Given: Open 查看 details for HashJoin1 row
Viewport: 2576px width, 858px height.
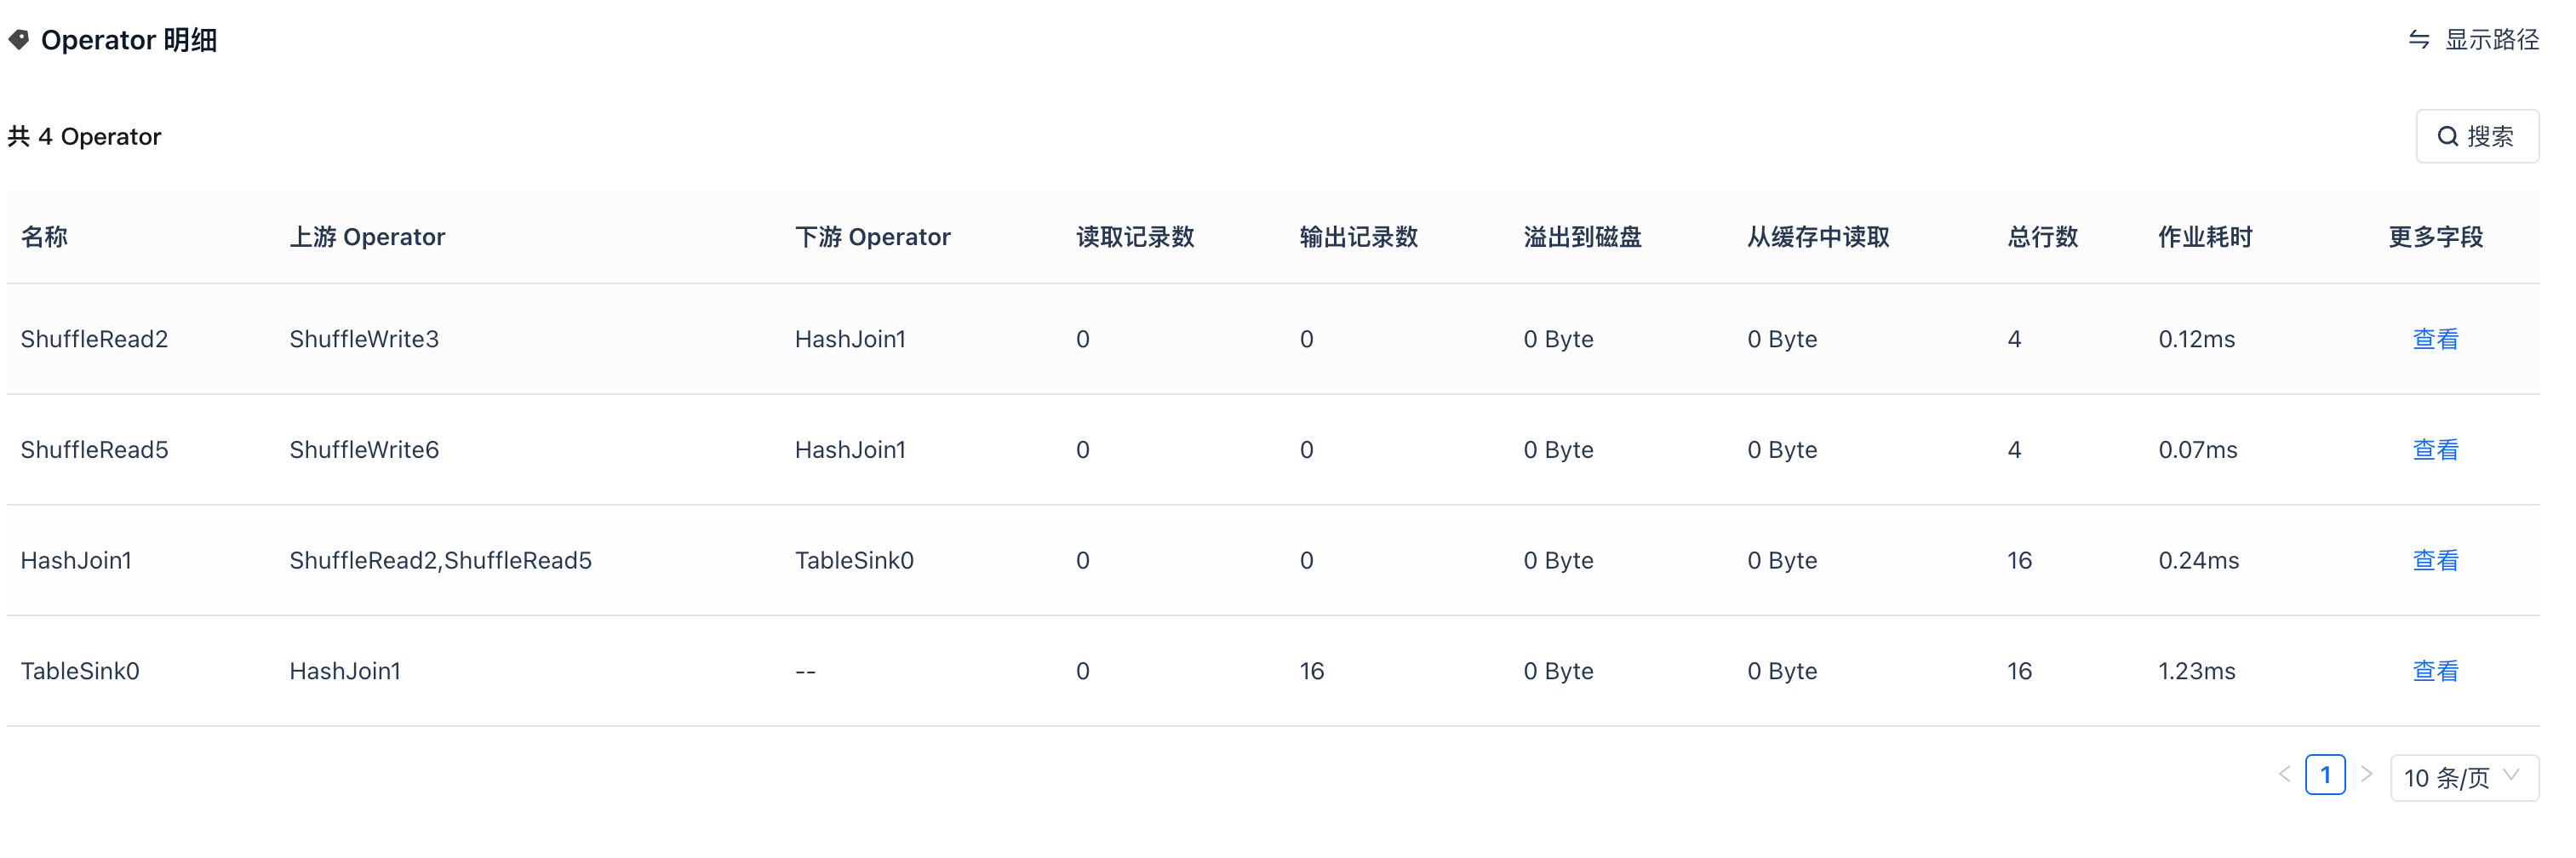Looking at the screenshot, I should [2435, 561].
